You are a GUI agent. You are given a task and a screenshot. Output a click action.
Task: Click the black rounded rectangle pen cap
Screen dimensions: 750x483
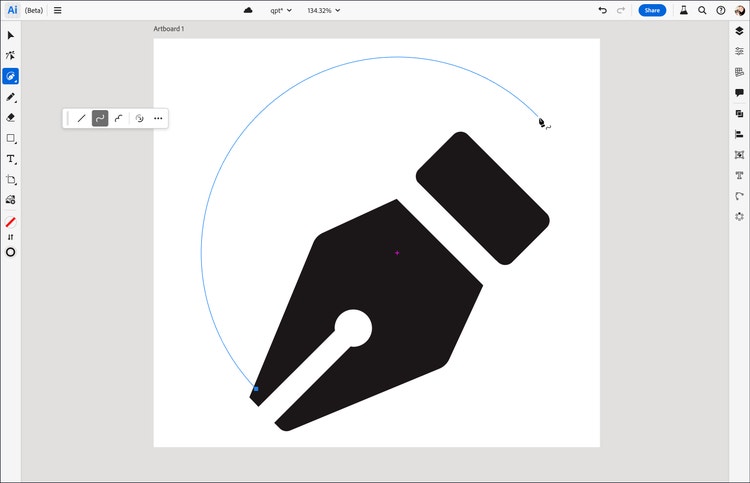(483, 198)
